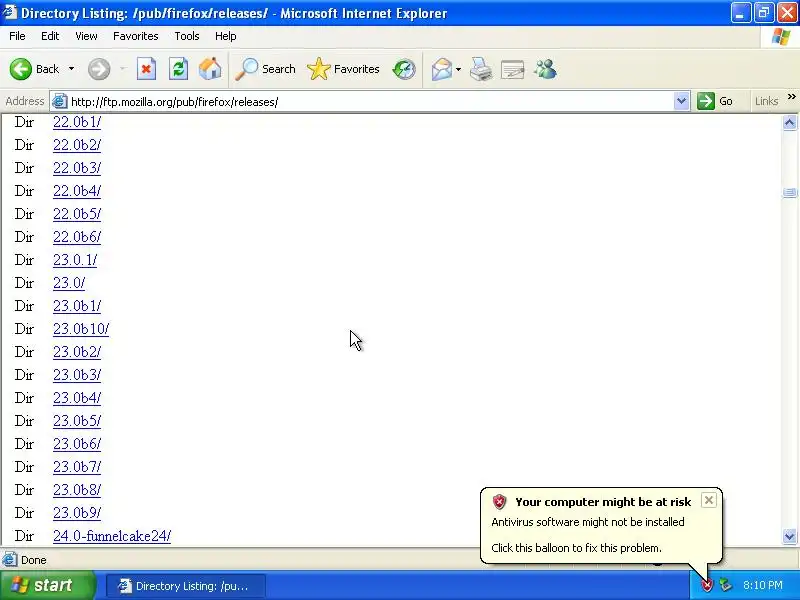Open the Messenger people icon
The image size is (800, 600).
(x=545, y=69)
